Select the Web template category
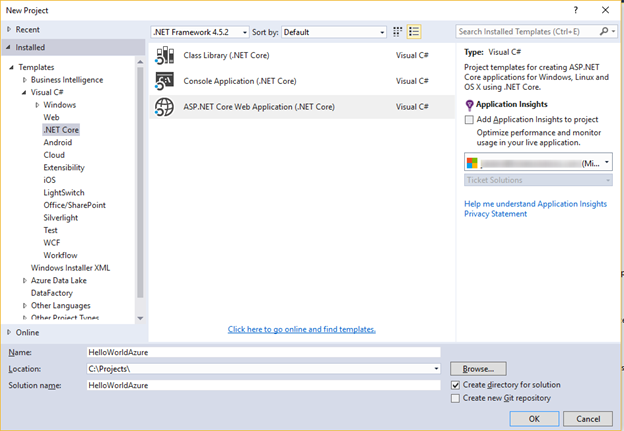Image resolution: width=624 pixels, height=431 pixels. coord(51,117)
